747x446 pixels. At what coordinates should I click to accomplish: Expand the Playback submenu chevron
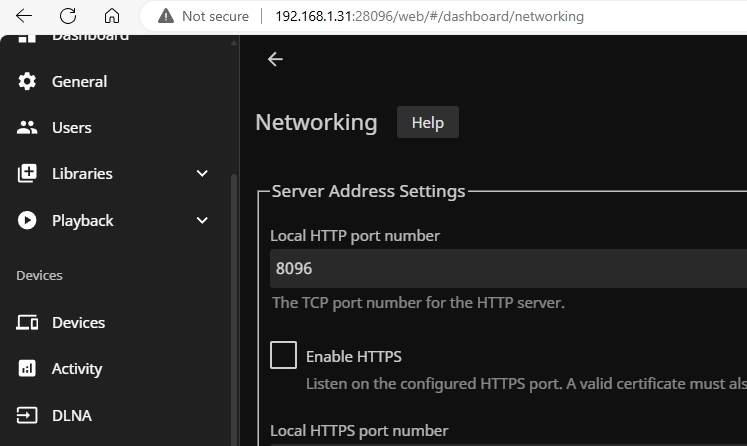coord(202,220)
